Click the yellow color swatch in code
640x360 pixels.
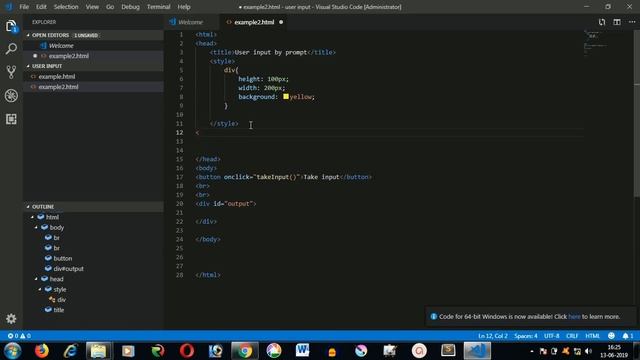[286, 97]
